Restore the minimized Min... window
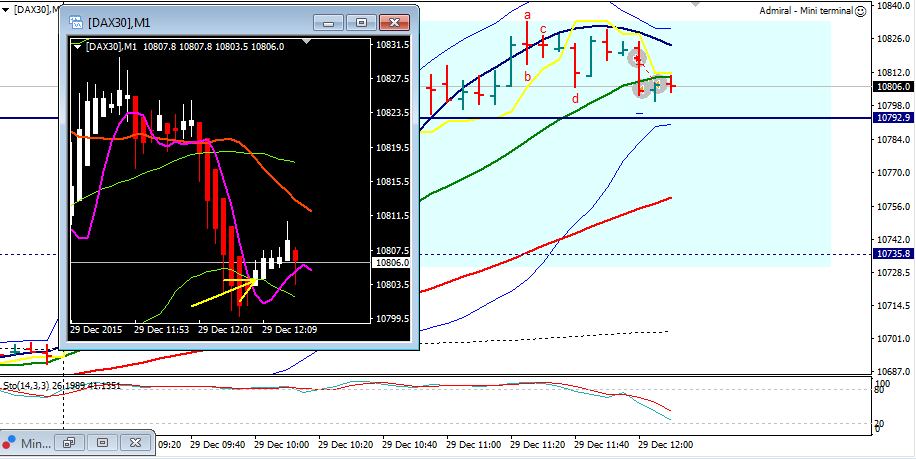Viewport: 916px width, 459px height. (x=70, y=443)
